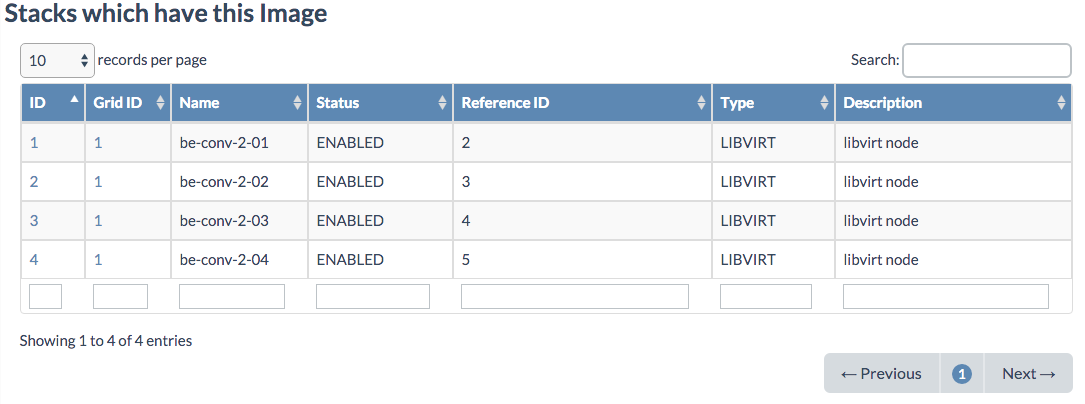Sort by Reference ID column icon

click(701, 103)
